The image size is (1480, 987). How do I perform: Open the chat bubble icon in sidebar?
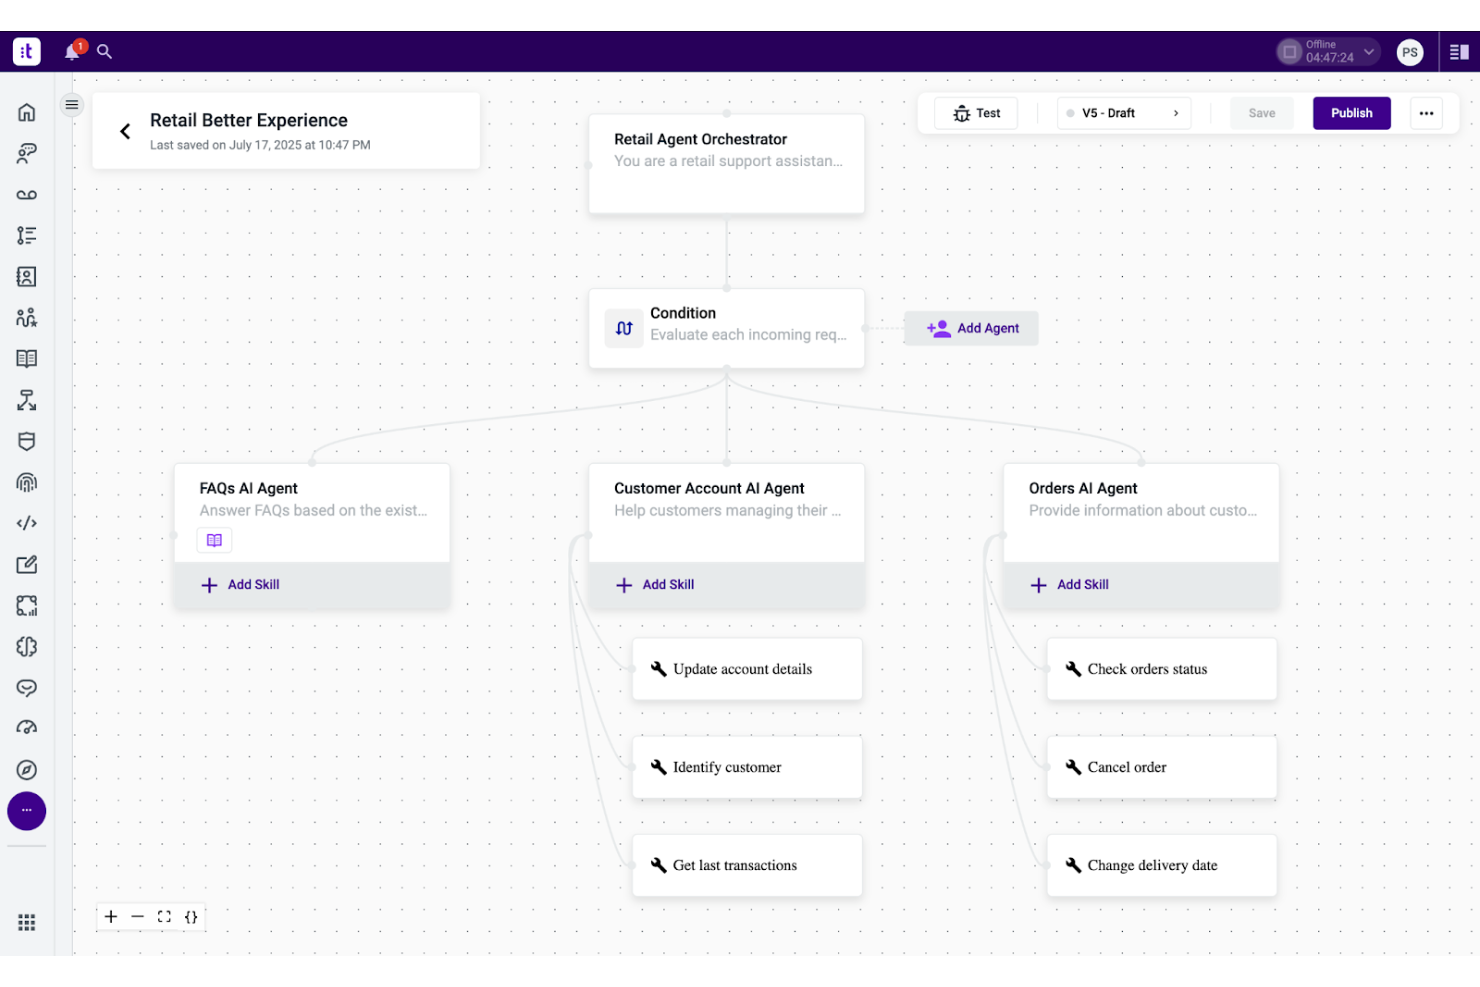point(27,688)
